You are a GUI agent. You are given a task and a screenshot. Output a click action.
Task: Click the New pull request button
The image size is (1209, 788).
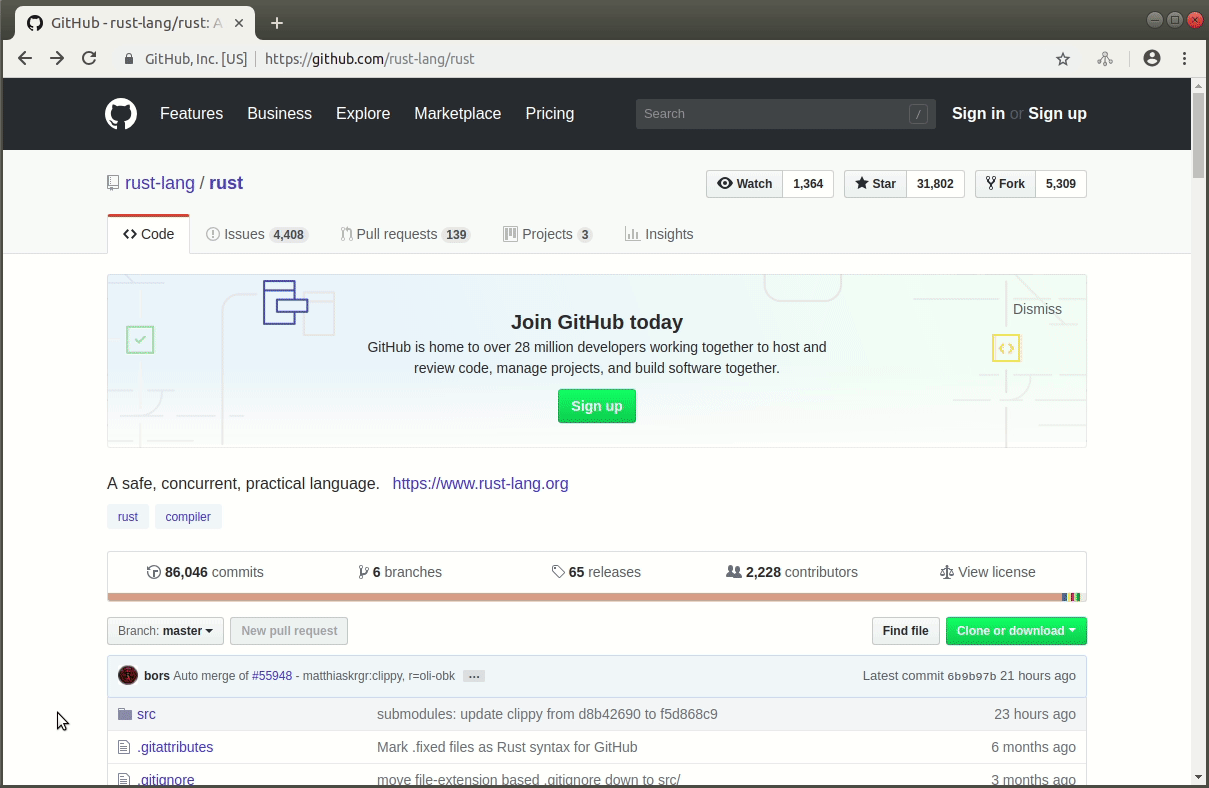pos(289,631)
